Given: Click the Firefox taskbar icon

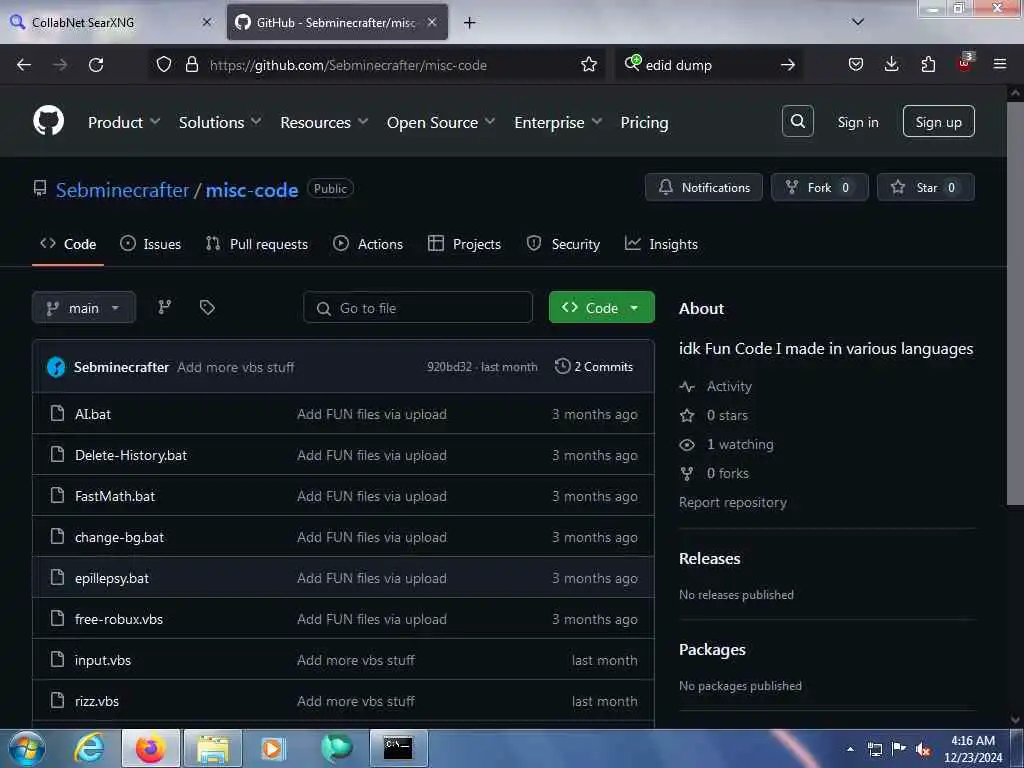Looking at the screenshot, I should (x=150, y=748).
